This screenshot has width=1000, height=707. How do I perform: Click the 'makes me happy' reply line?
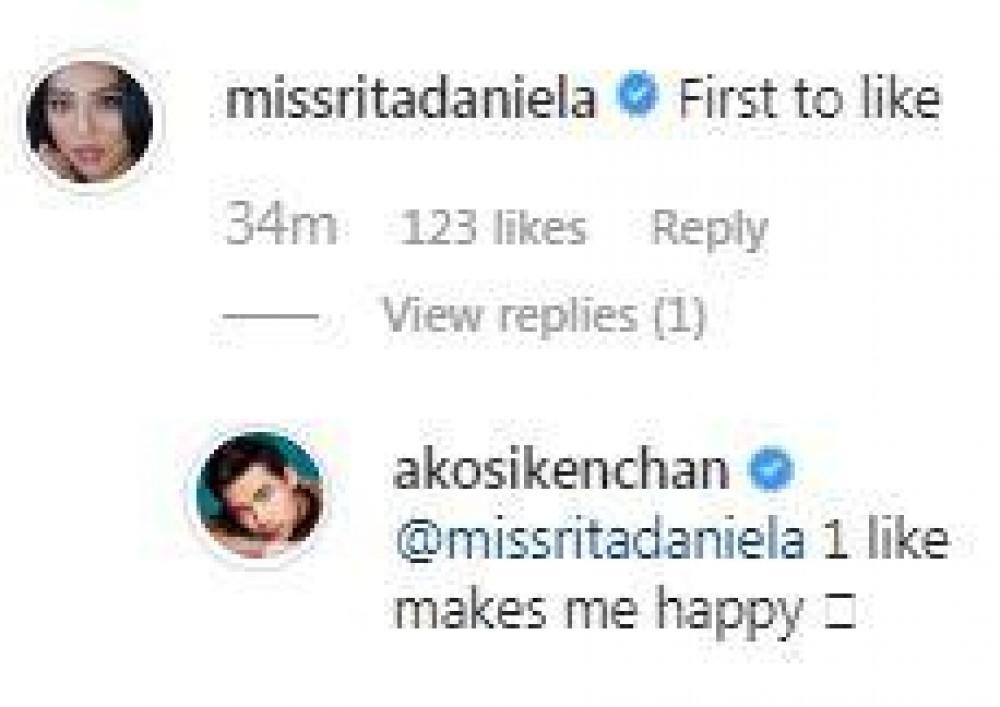[x=598, y=609]
